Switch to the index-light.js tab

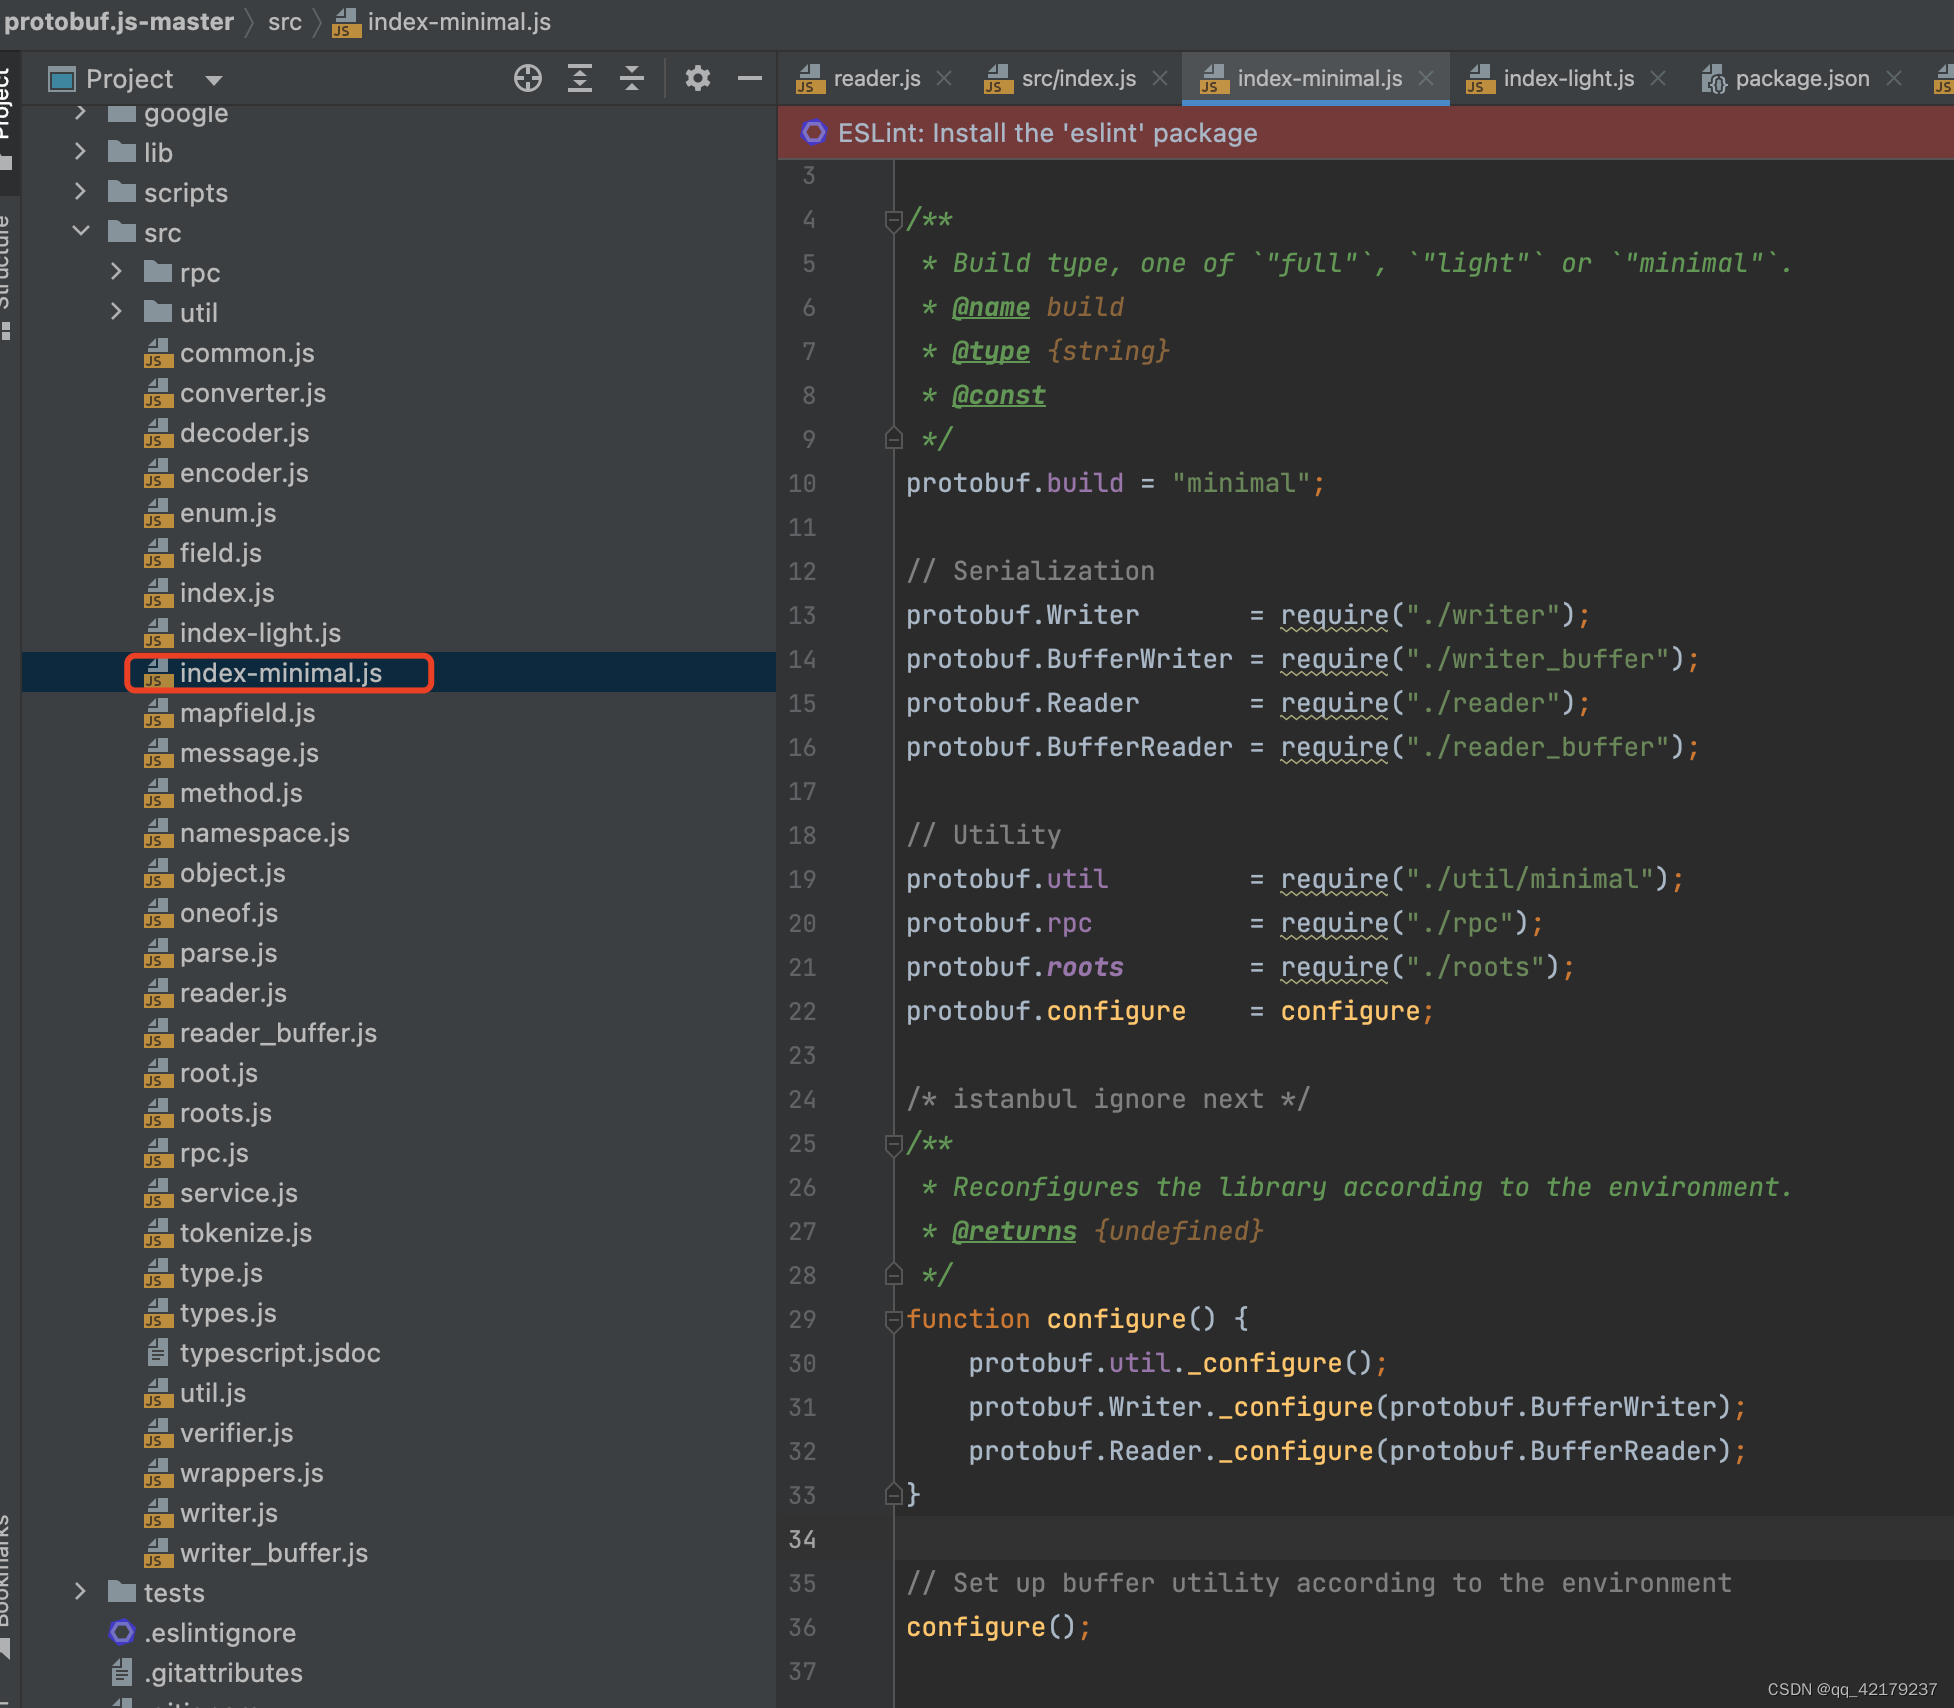1567,78
